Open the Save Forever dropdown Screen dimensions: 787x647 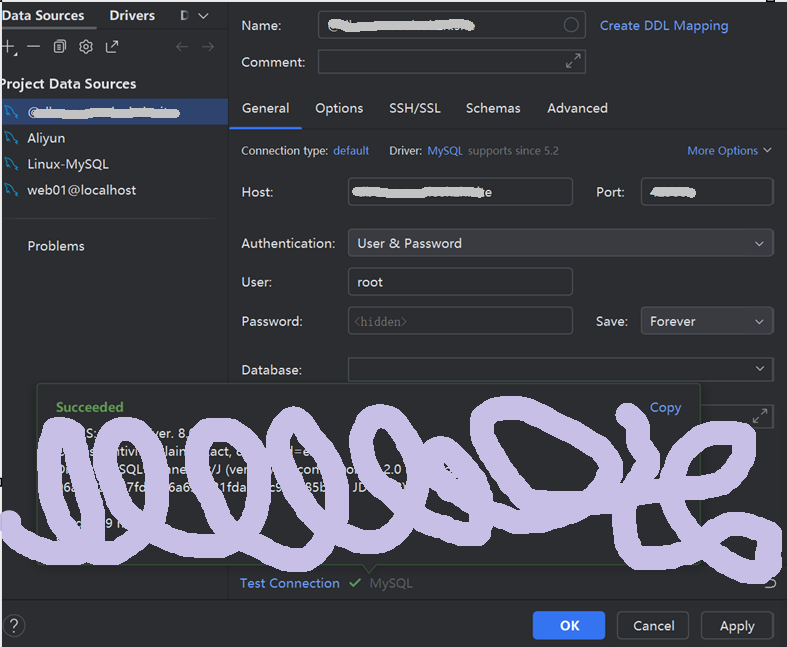[707, 321]
